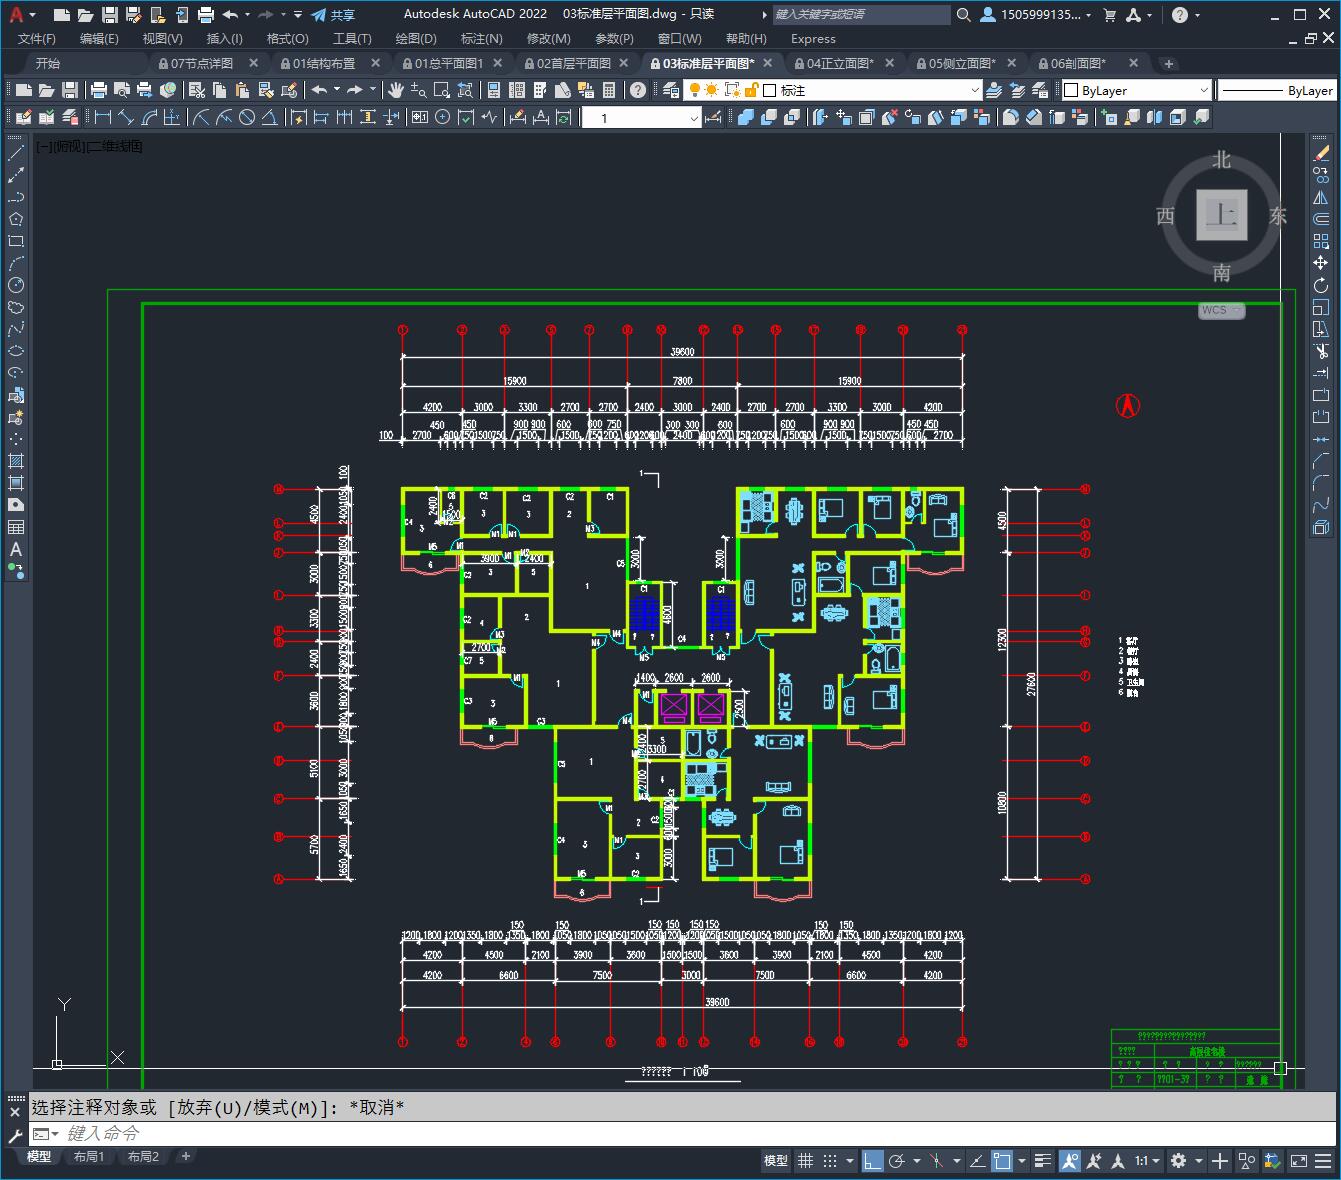1341x1180 pixels.
Task: Open the ByLayer linetype dropdown
Action: 1277,90
